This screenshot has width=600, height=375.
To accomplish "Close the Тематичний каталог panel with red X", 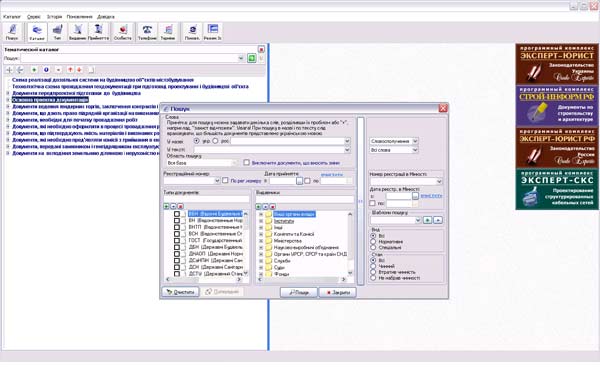I will pos(261,49).
